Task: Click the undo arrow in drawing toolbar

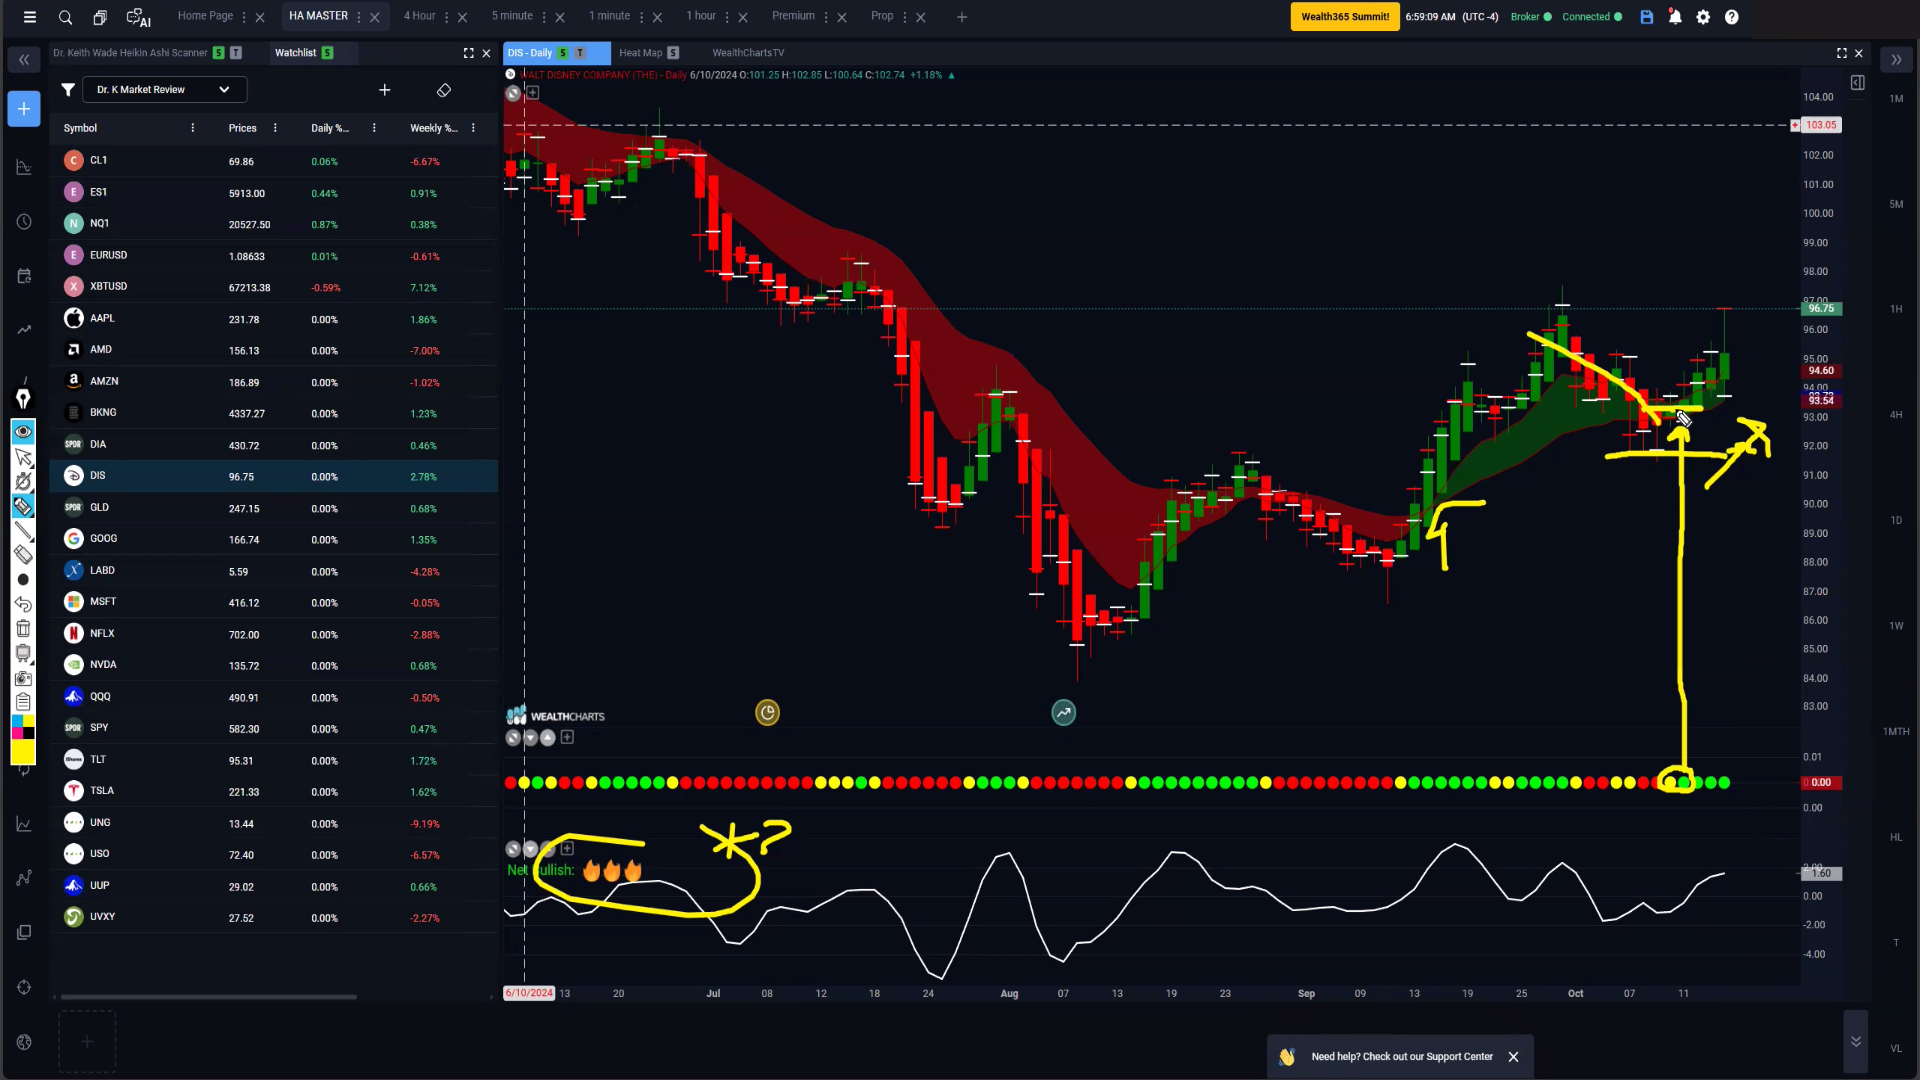Action: tap(23, 604)
